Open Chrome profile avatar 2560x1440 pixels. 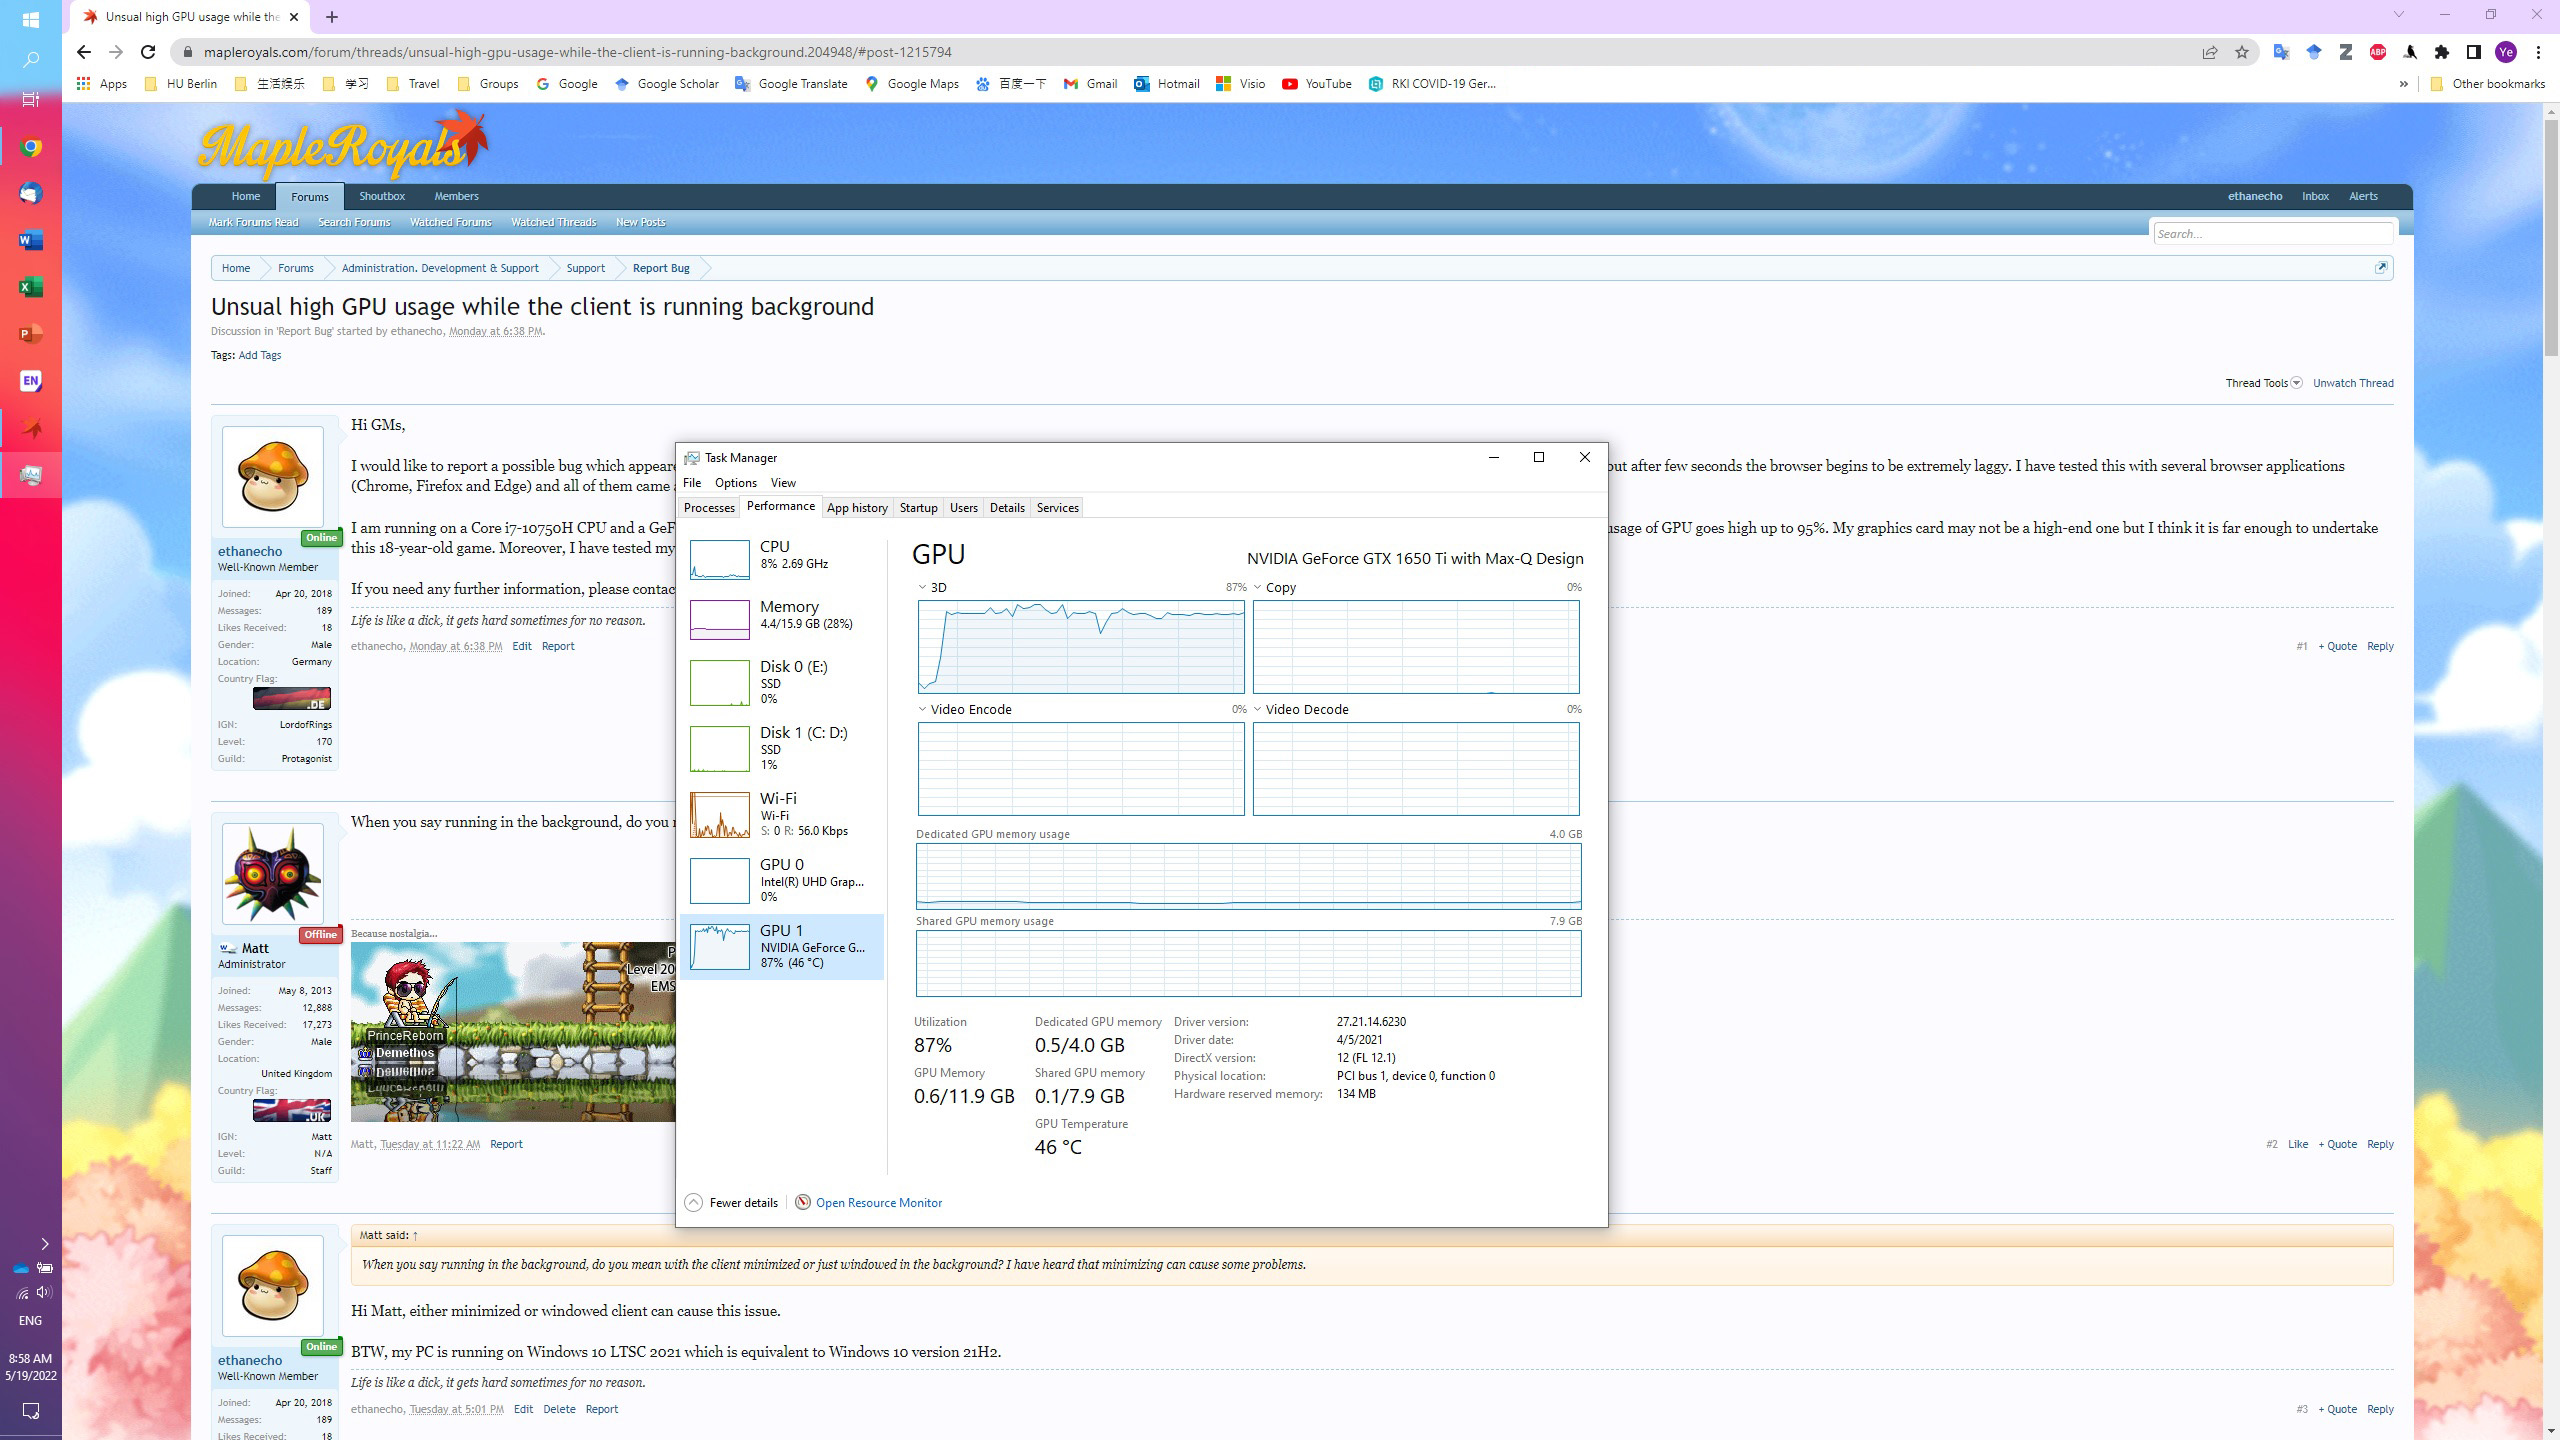tap(2506, 52)
